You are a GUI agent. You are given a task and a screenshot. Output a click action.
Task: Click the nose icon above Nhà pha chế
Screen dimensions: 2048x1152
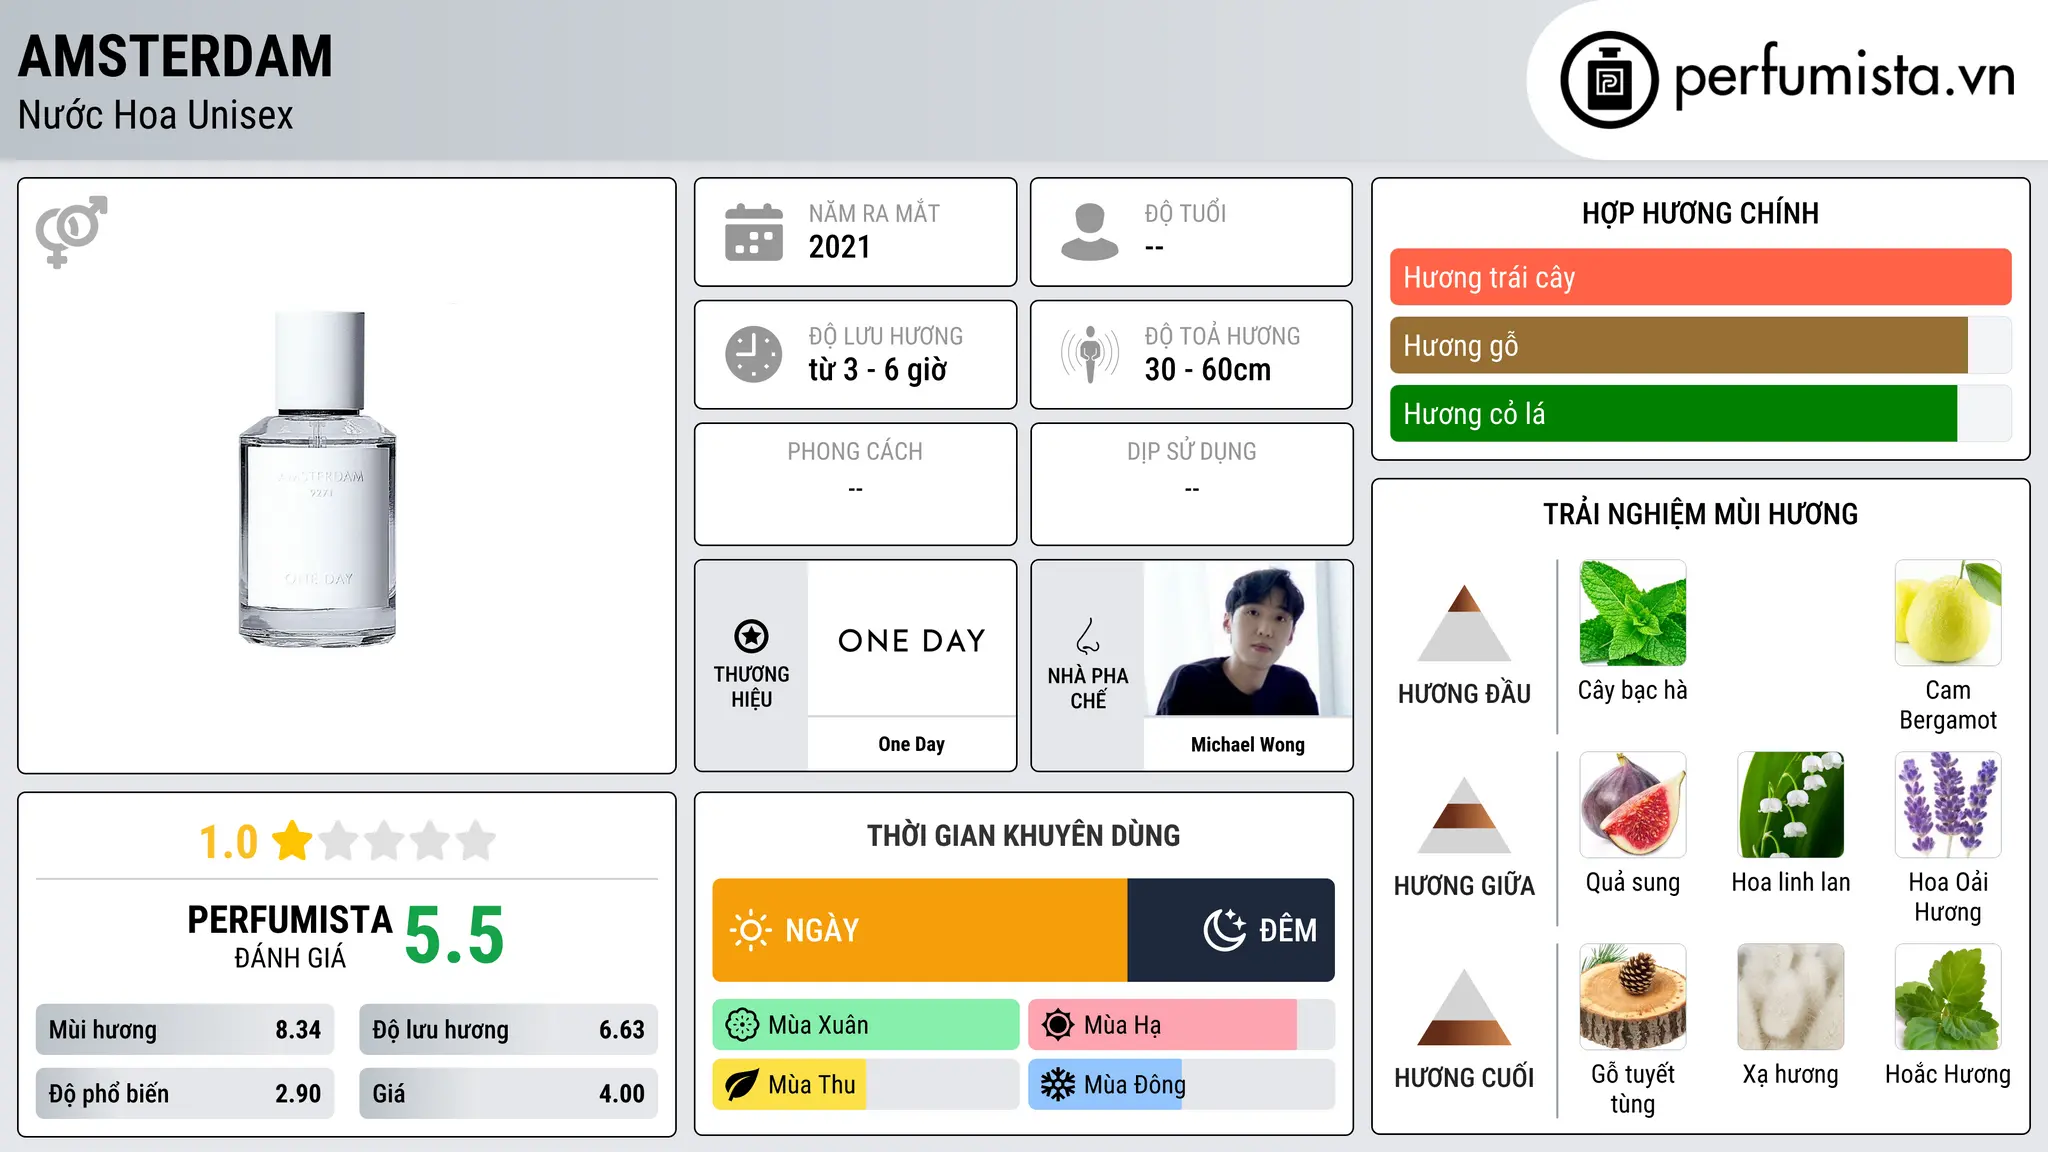click(1088, 636)
